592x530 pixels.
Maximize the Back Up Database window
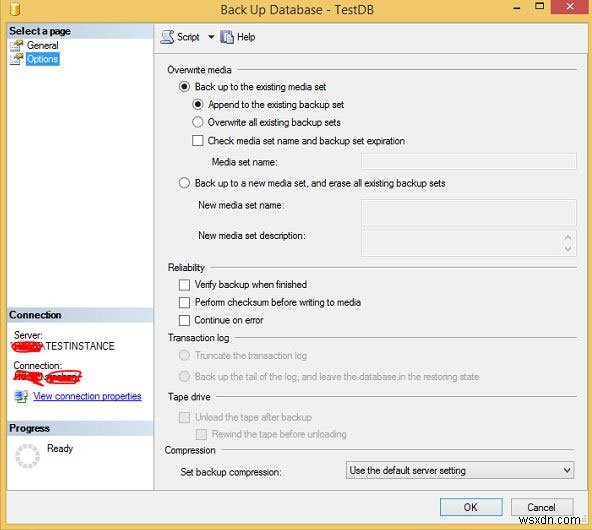tap(540, 6)
